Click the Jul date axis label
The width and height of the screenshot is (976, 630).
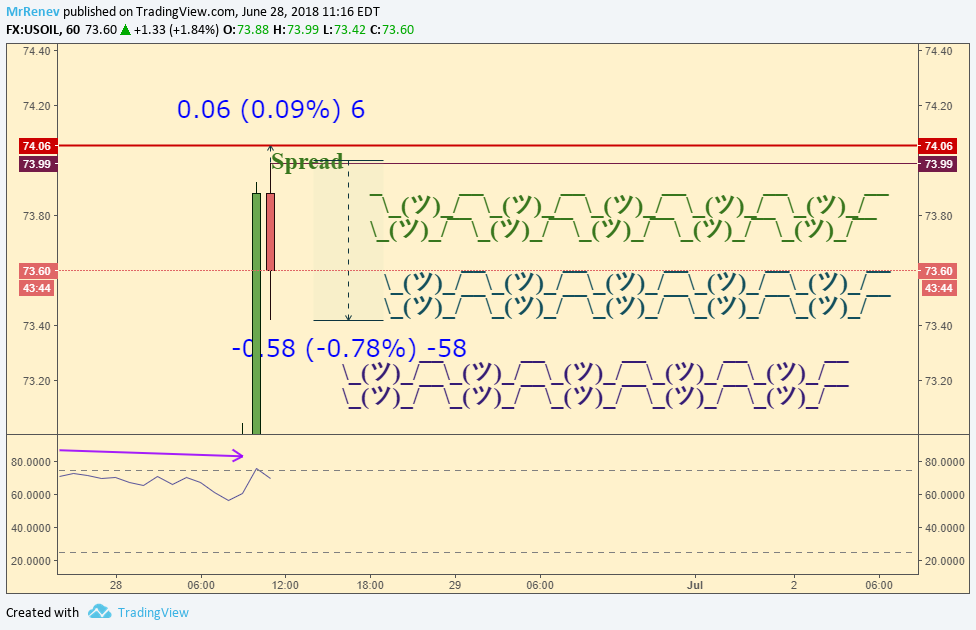(695, 585)
